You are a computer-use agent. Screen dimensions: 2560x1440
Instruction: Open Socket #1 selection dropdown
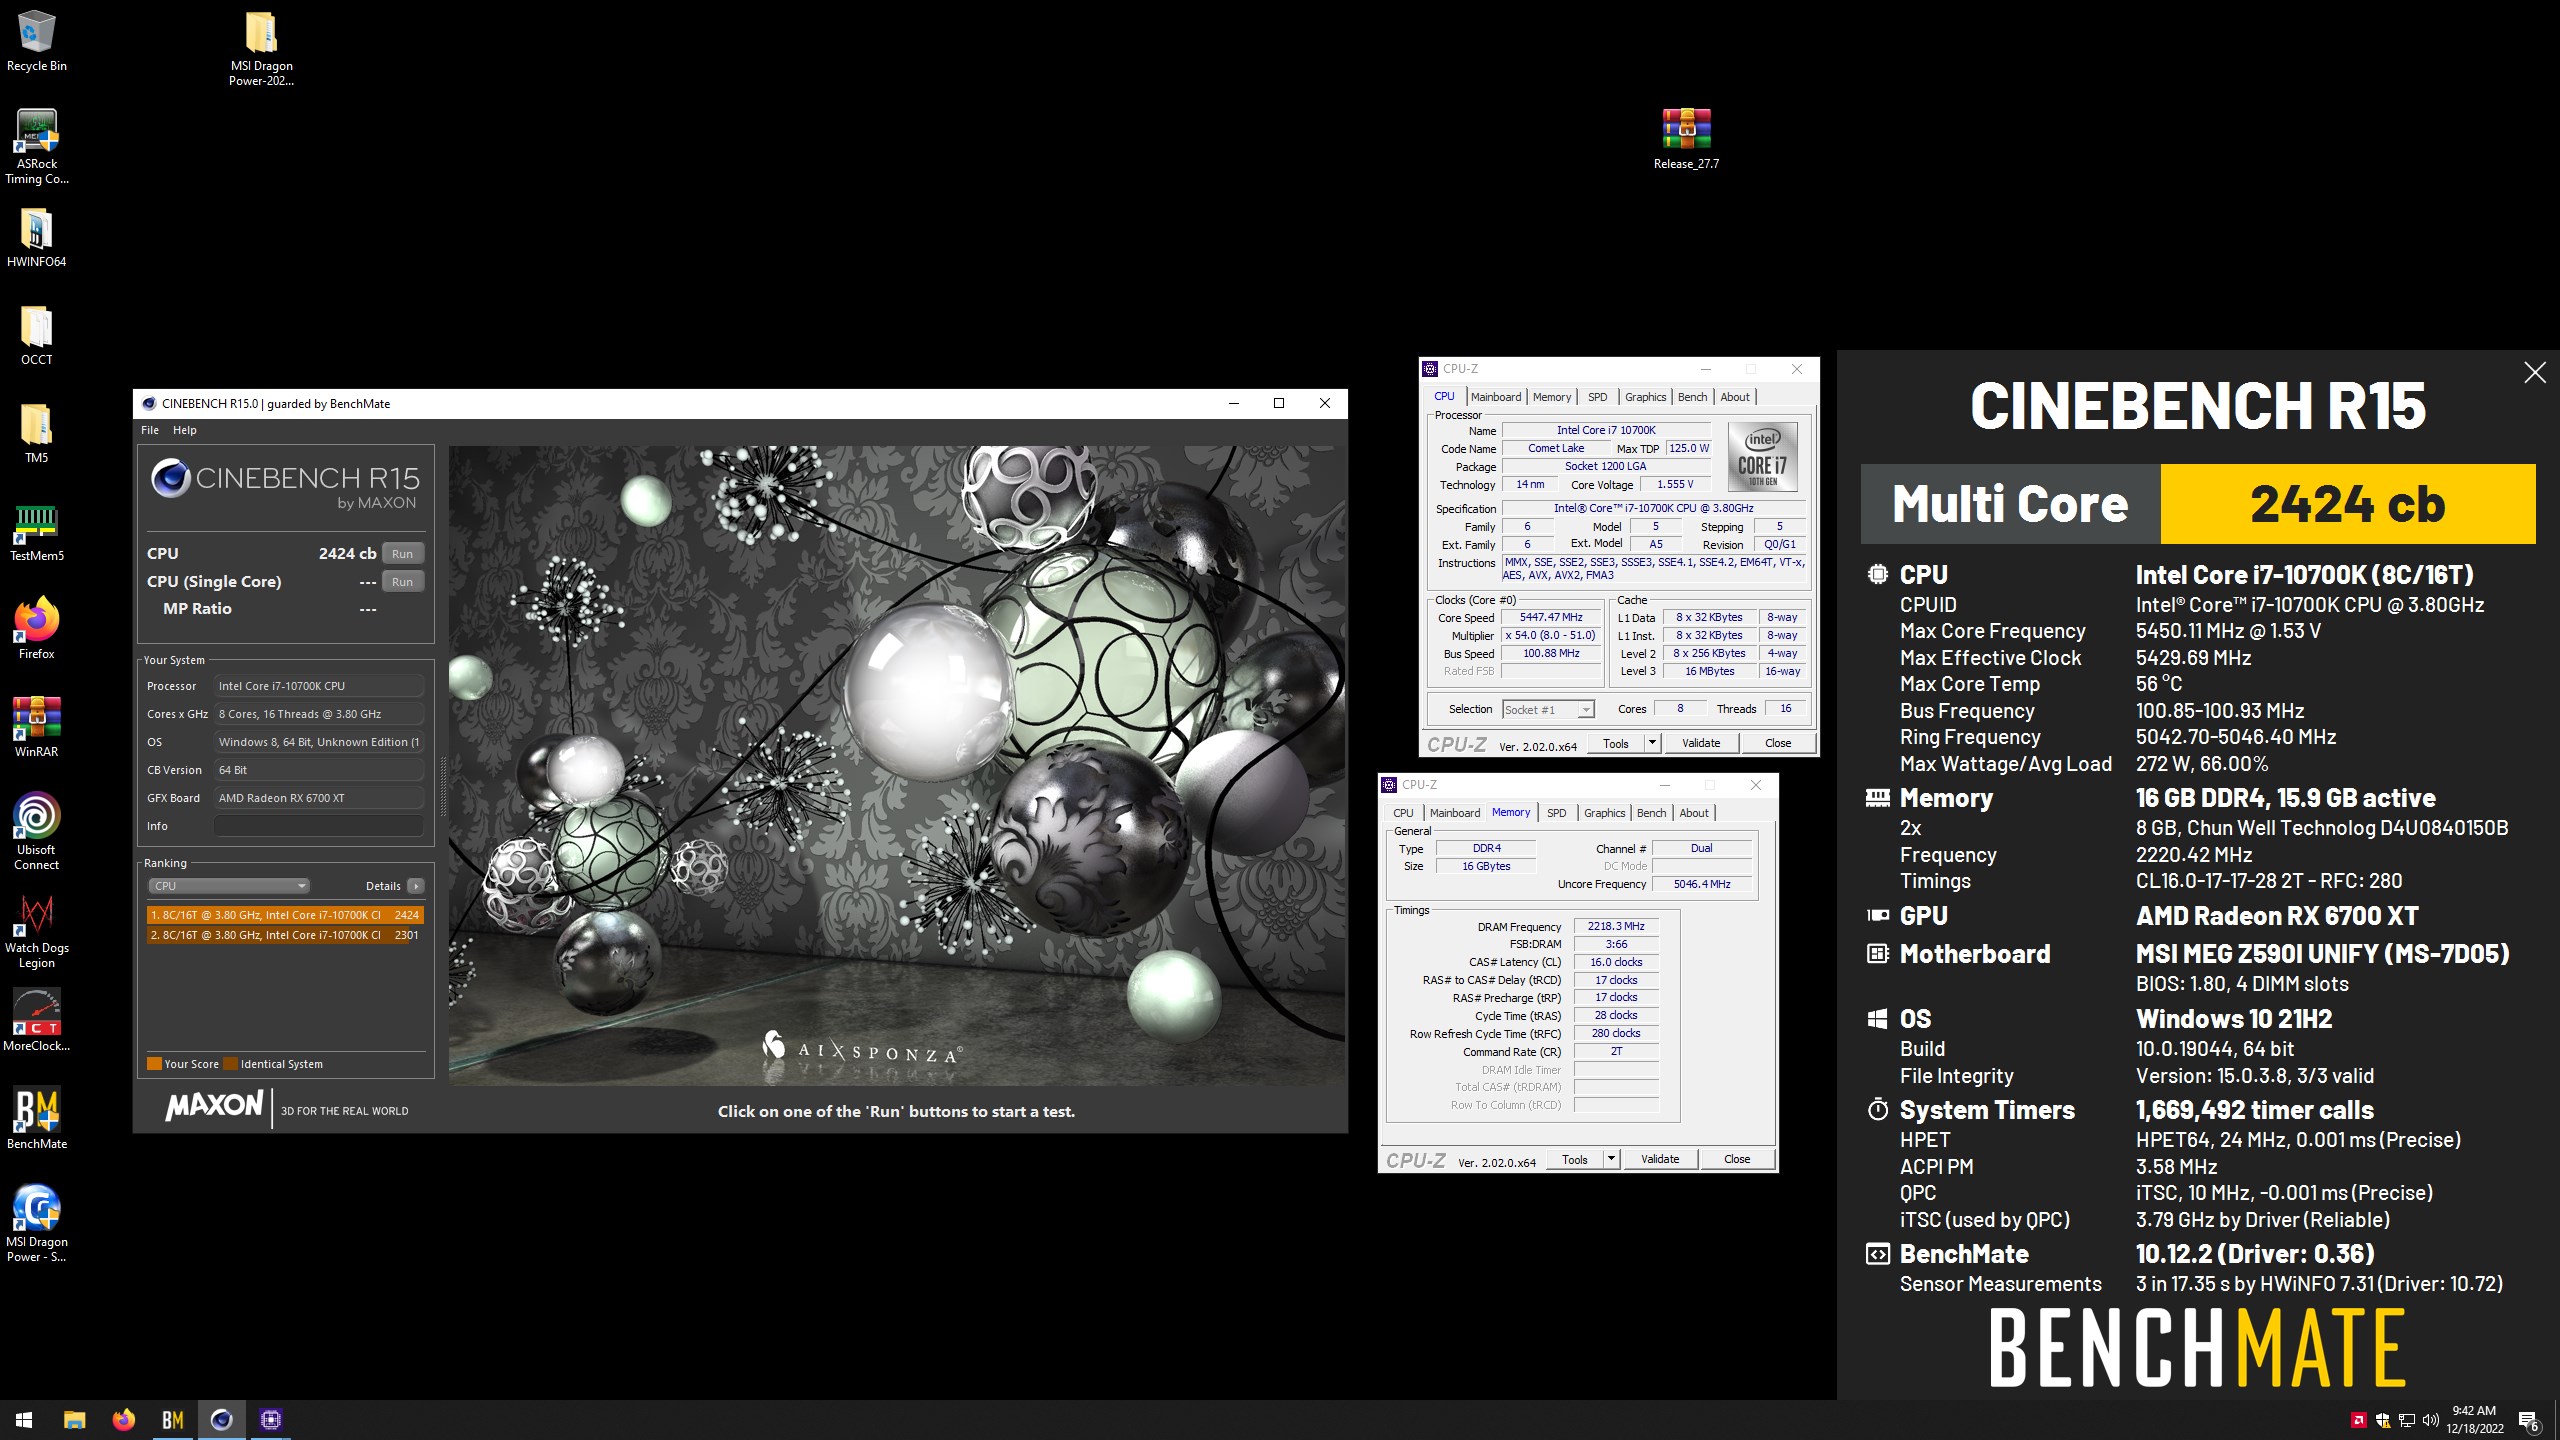click(x=1548, y=709)
